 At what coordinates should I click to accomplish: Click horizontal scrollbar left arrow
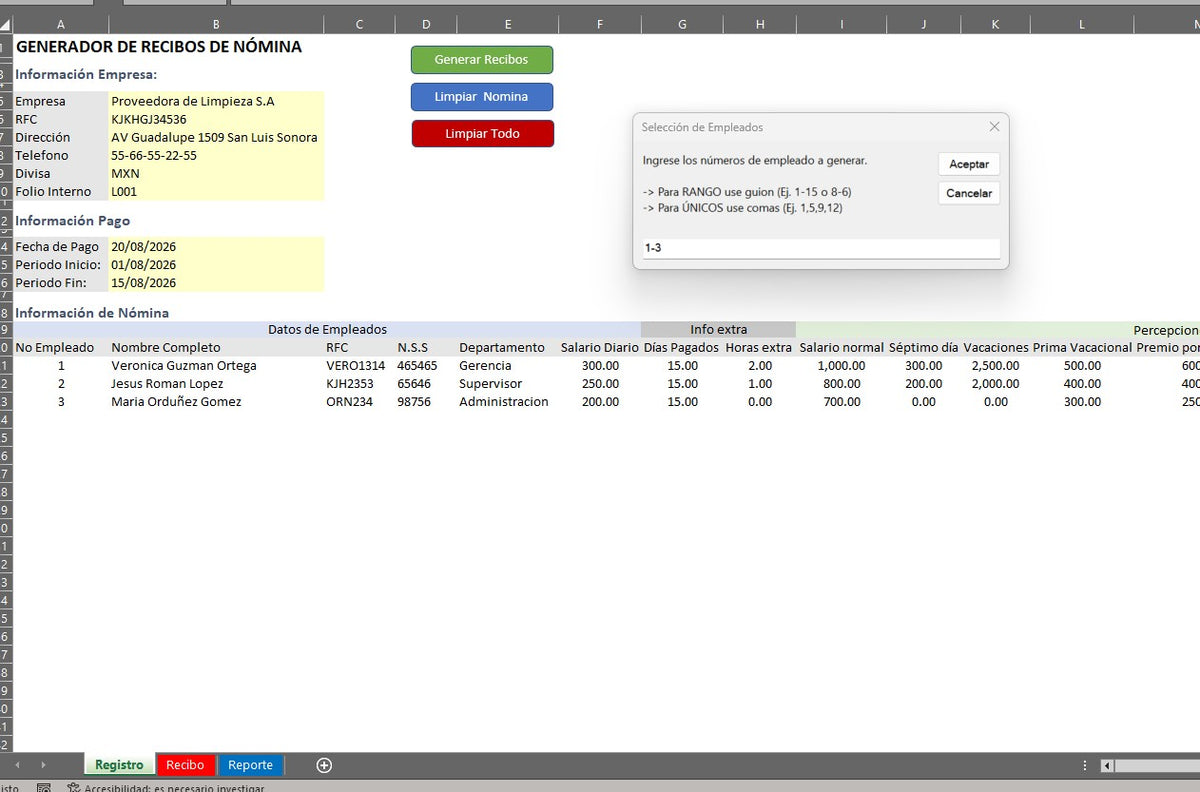pos(1107,765)
